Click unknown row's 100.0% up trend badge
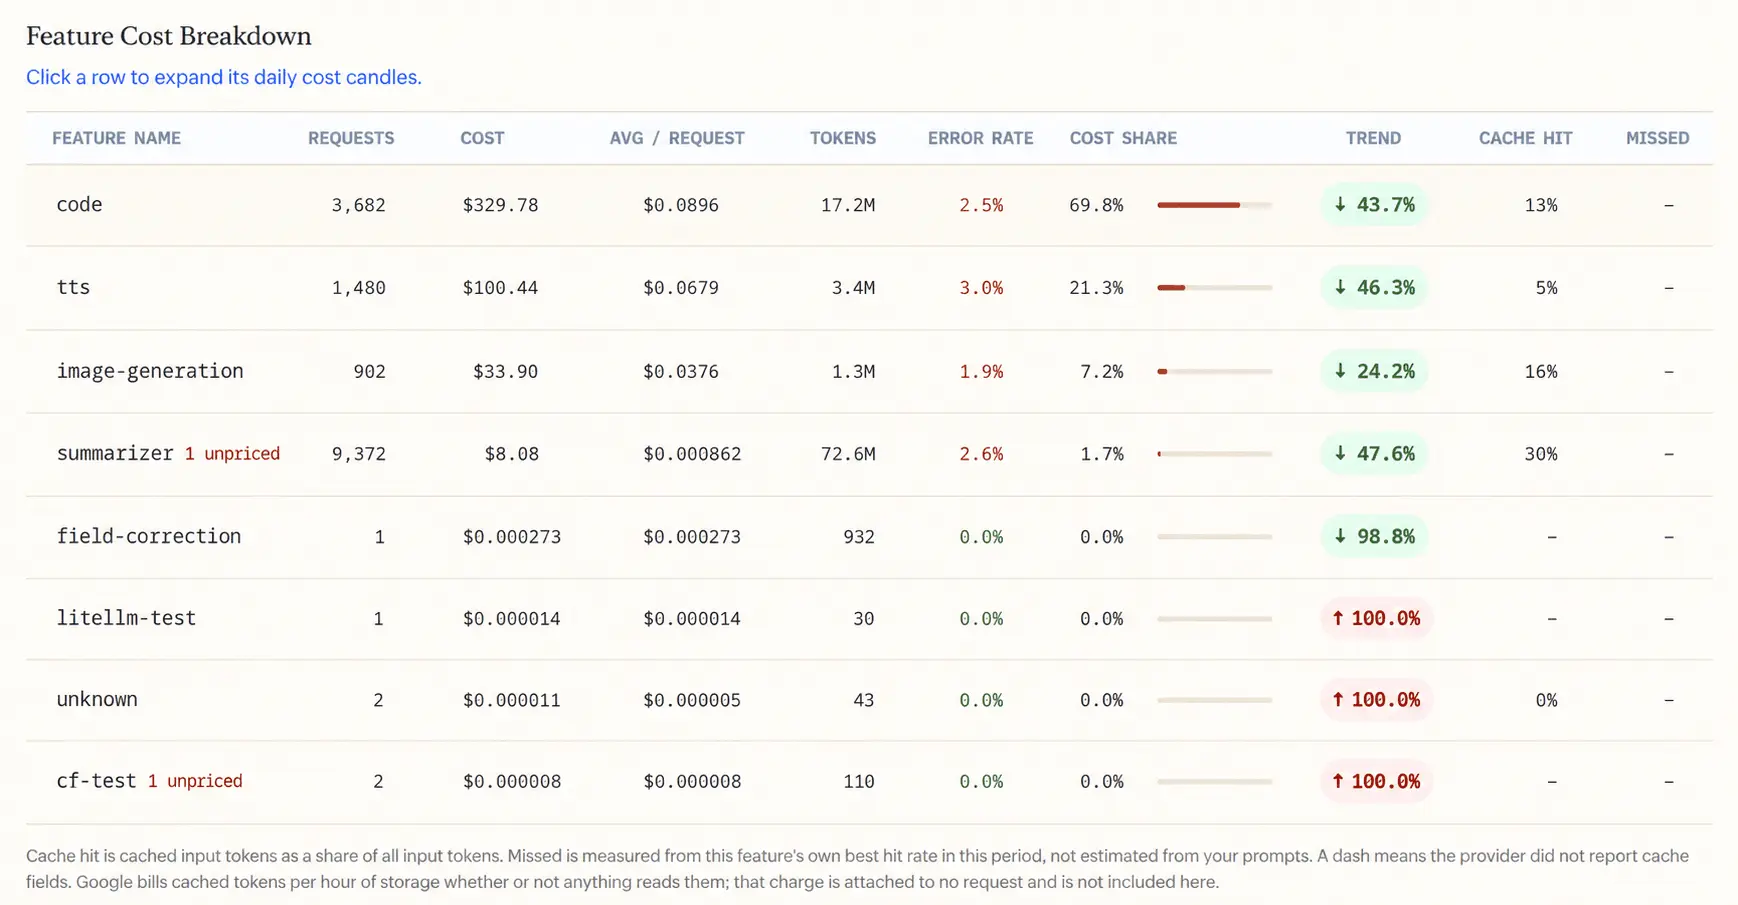This screenshot has width=1738, height=905. click(1376, 700)
